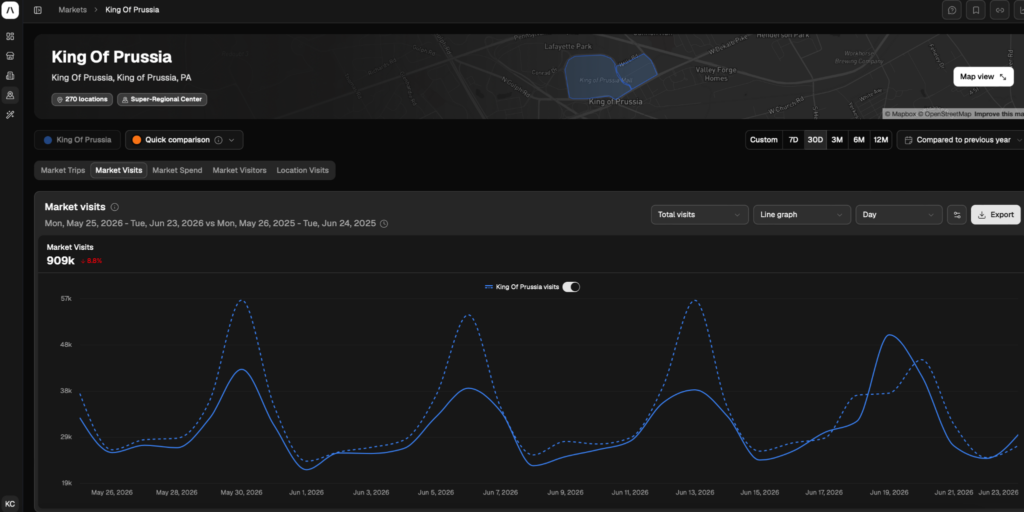Go to Markets breadcrumb
Image resolution: width=1024 pixels, height=512 pixels.
coord(72,10)
